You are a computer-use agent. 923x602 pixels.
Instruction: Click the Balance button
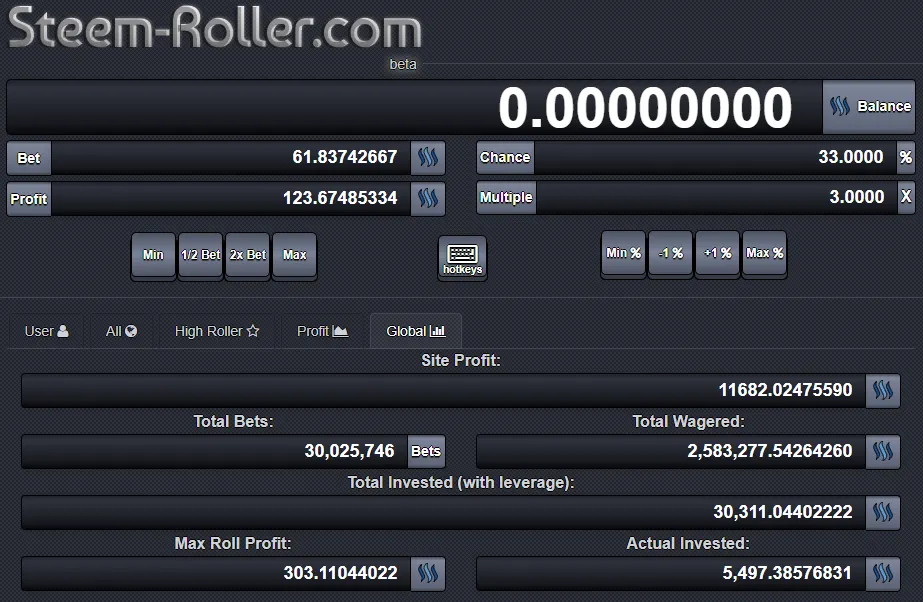coord(869,107)
